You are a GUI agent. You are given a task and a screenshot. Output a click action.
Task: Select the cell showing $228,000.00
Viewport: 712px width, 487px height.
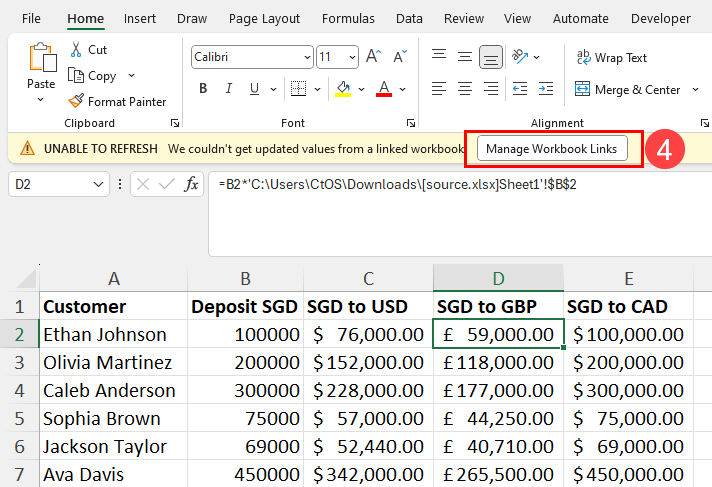[368, 391]
